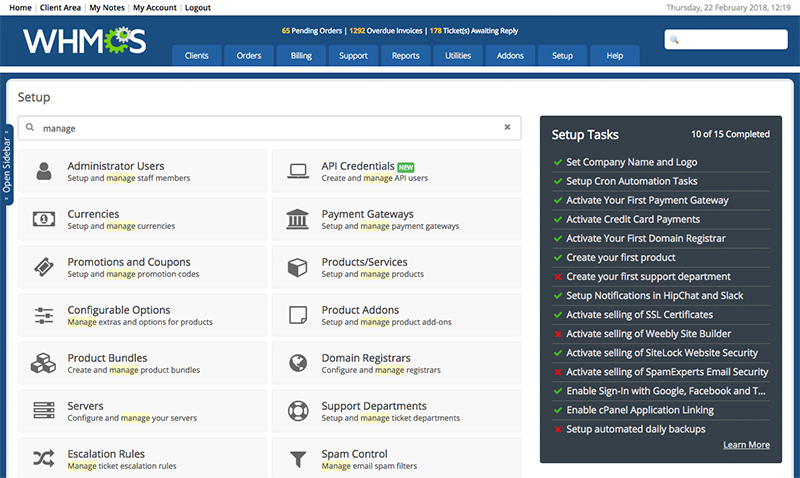Viewport: 800px width, 478px height.
Task: Open Payment Gateways title
Action: pos(367,214)
